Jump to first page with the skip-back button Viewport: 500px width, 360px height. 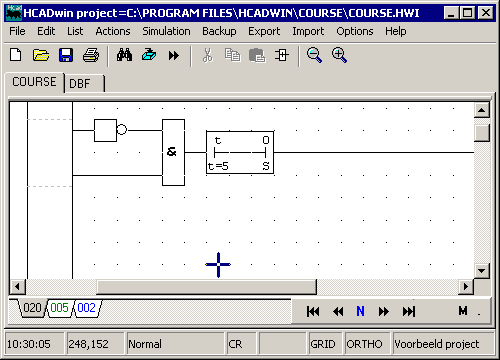[313, 311]
